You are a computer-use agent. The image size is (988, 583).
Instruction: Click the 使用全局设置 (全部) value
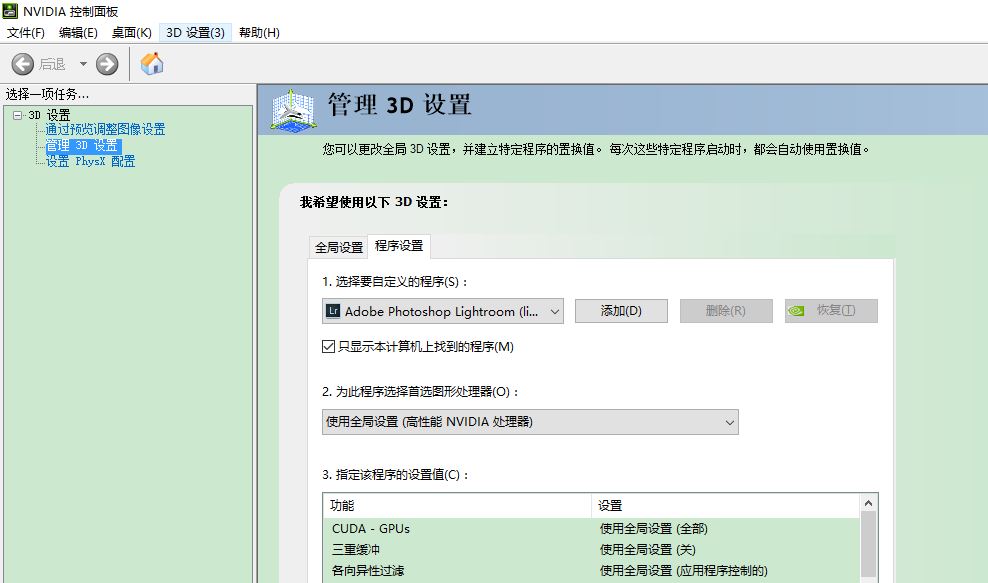tap(653, 529)
